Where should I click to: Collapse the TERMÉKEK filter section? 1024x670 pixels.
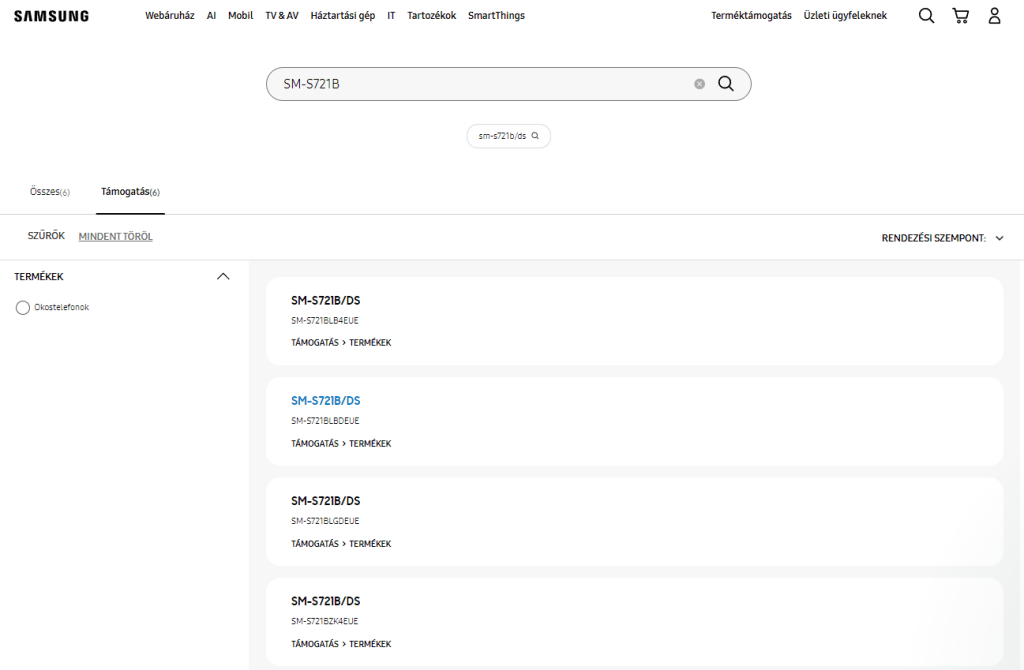point(223,277)
